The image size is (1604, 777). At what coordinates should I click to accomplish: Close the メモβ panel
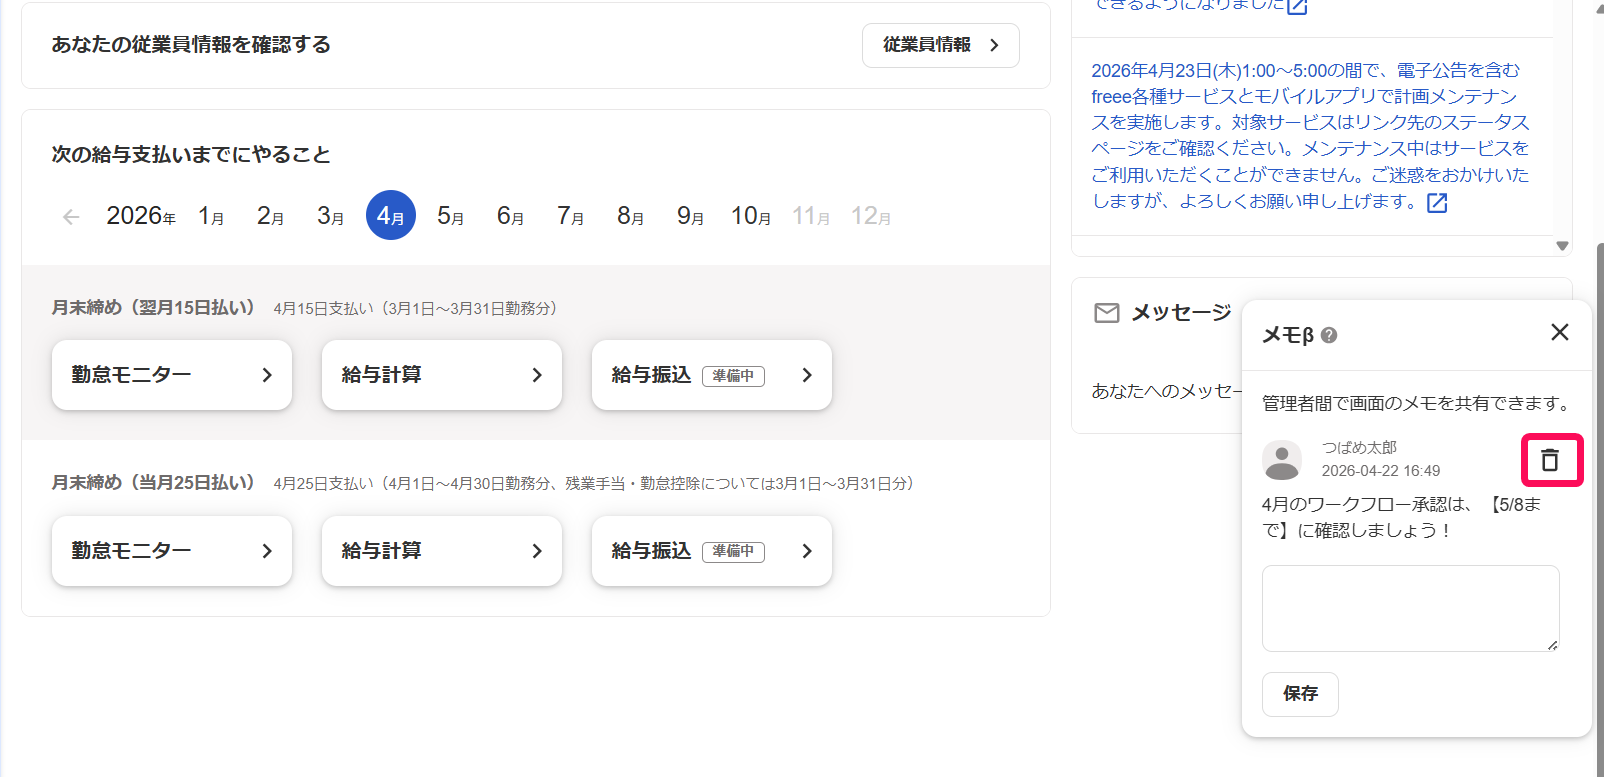(1559, 332)
